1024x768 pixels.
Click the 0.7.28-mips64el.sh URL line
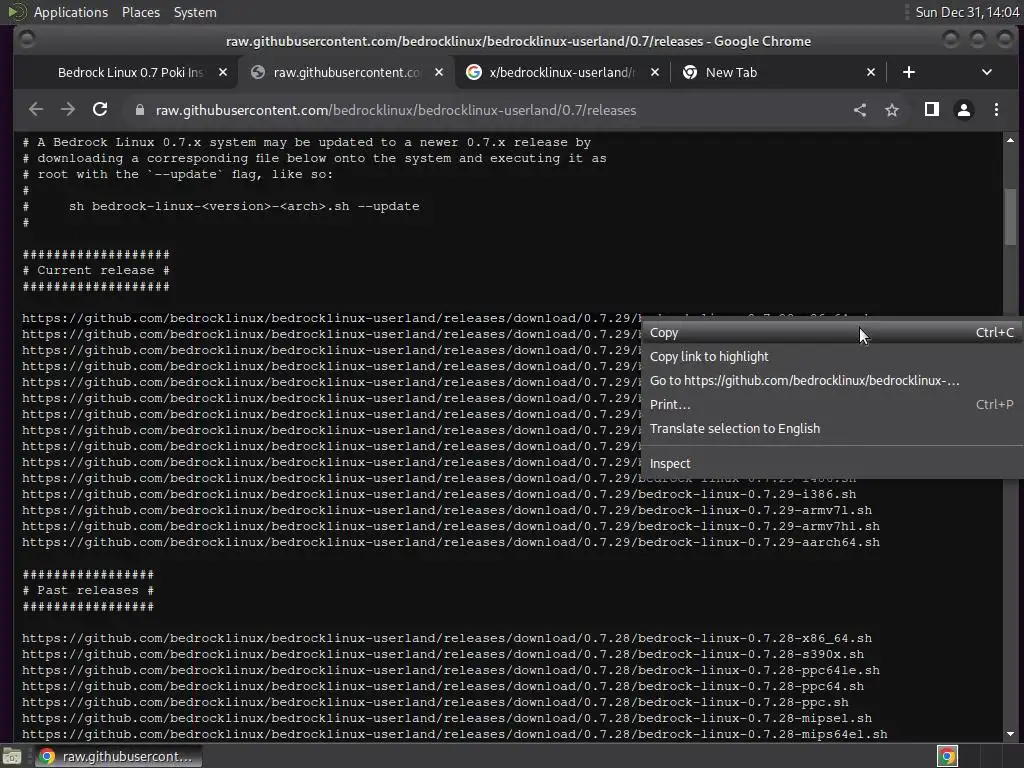click(x=455, y=734)
